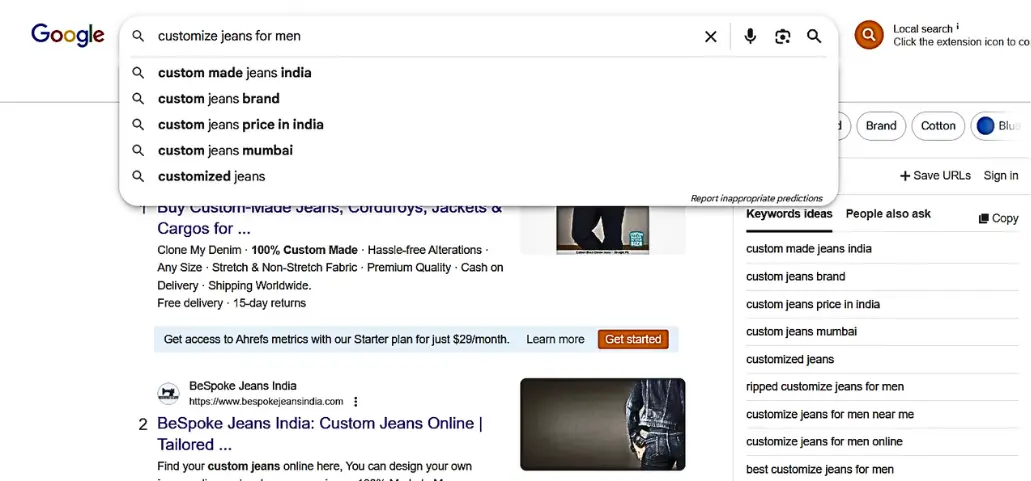This screenshot has width=1031, height=481.
Task: Open keyword 'custom jeans brand' in panel
Action: click(796, 277)
